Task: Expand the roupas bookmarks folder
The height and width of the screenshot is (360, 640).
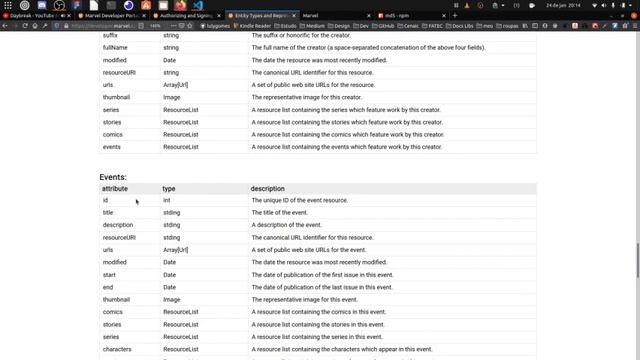Action: [508, 26]
